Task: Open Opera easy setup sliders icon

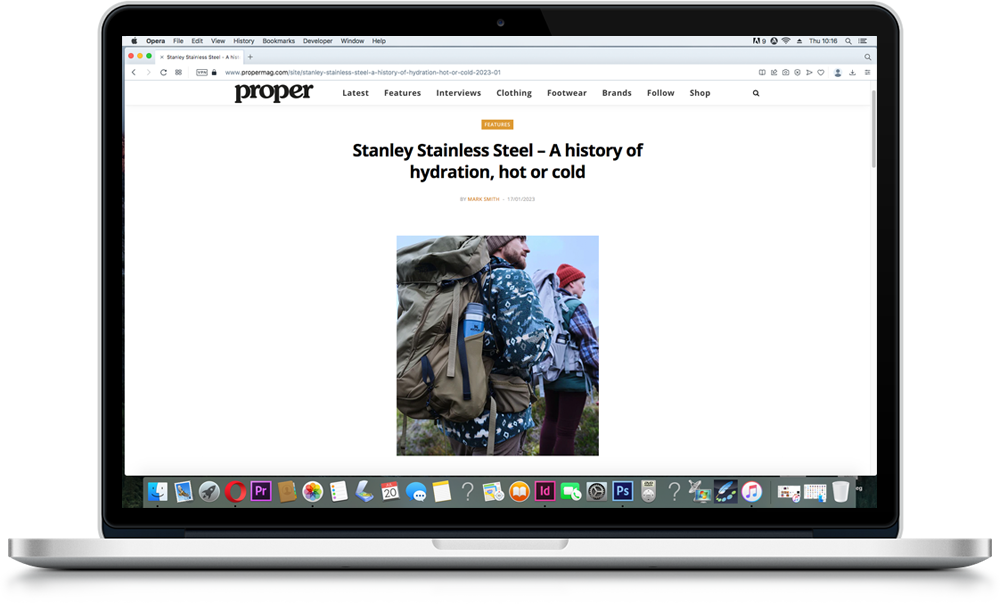Action: click(x=867, y=73)
